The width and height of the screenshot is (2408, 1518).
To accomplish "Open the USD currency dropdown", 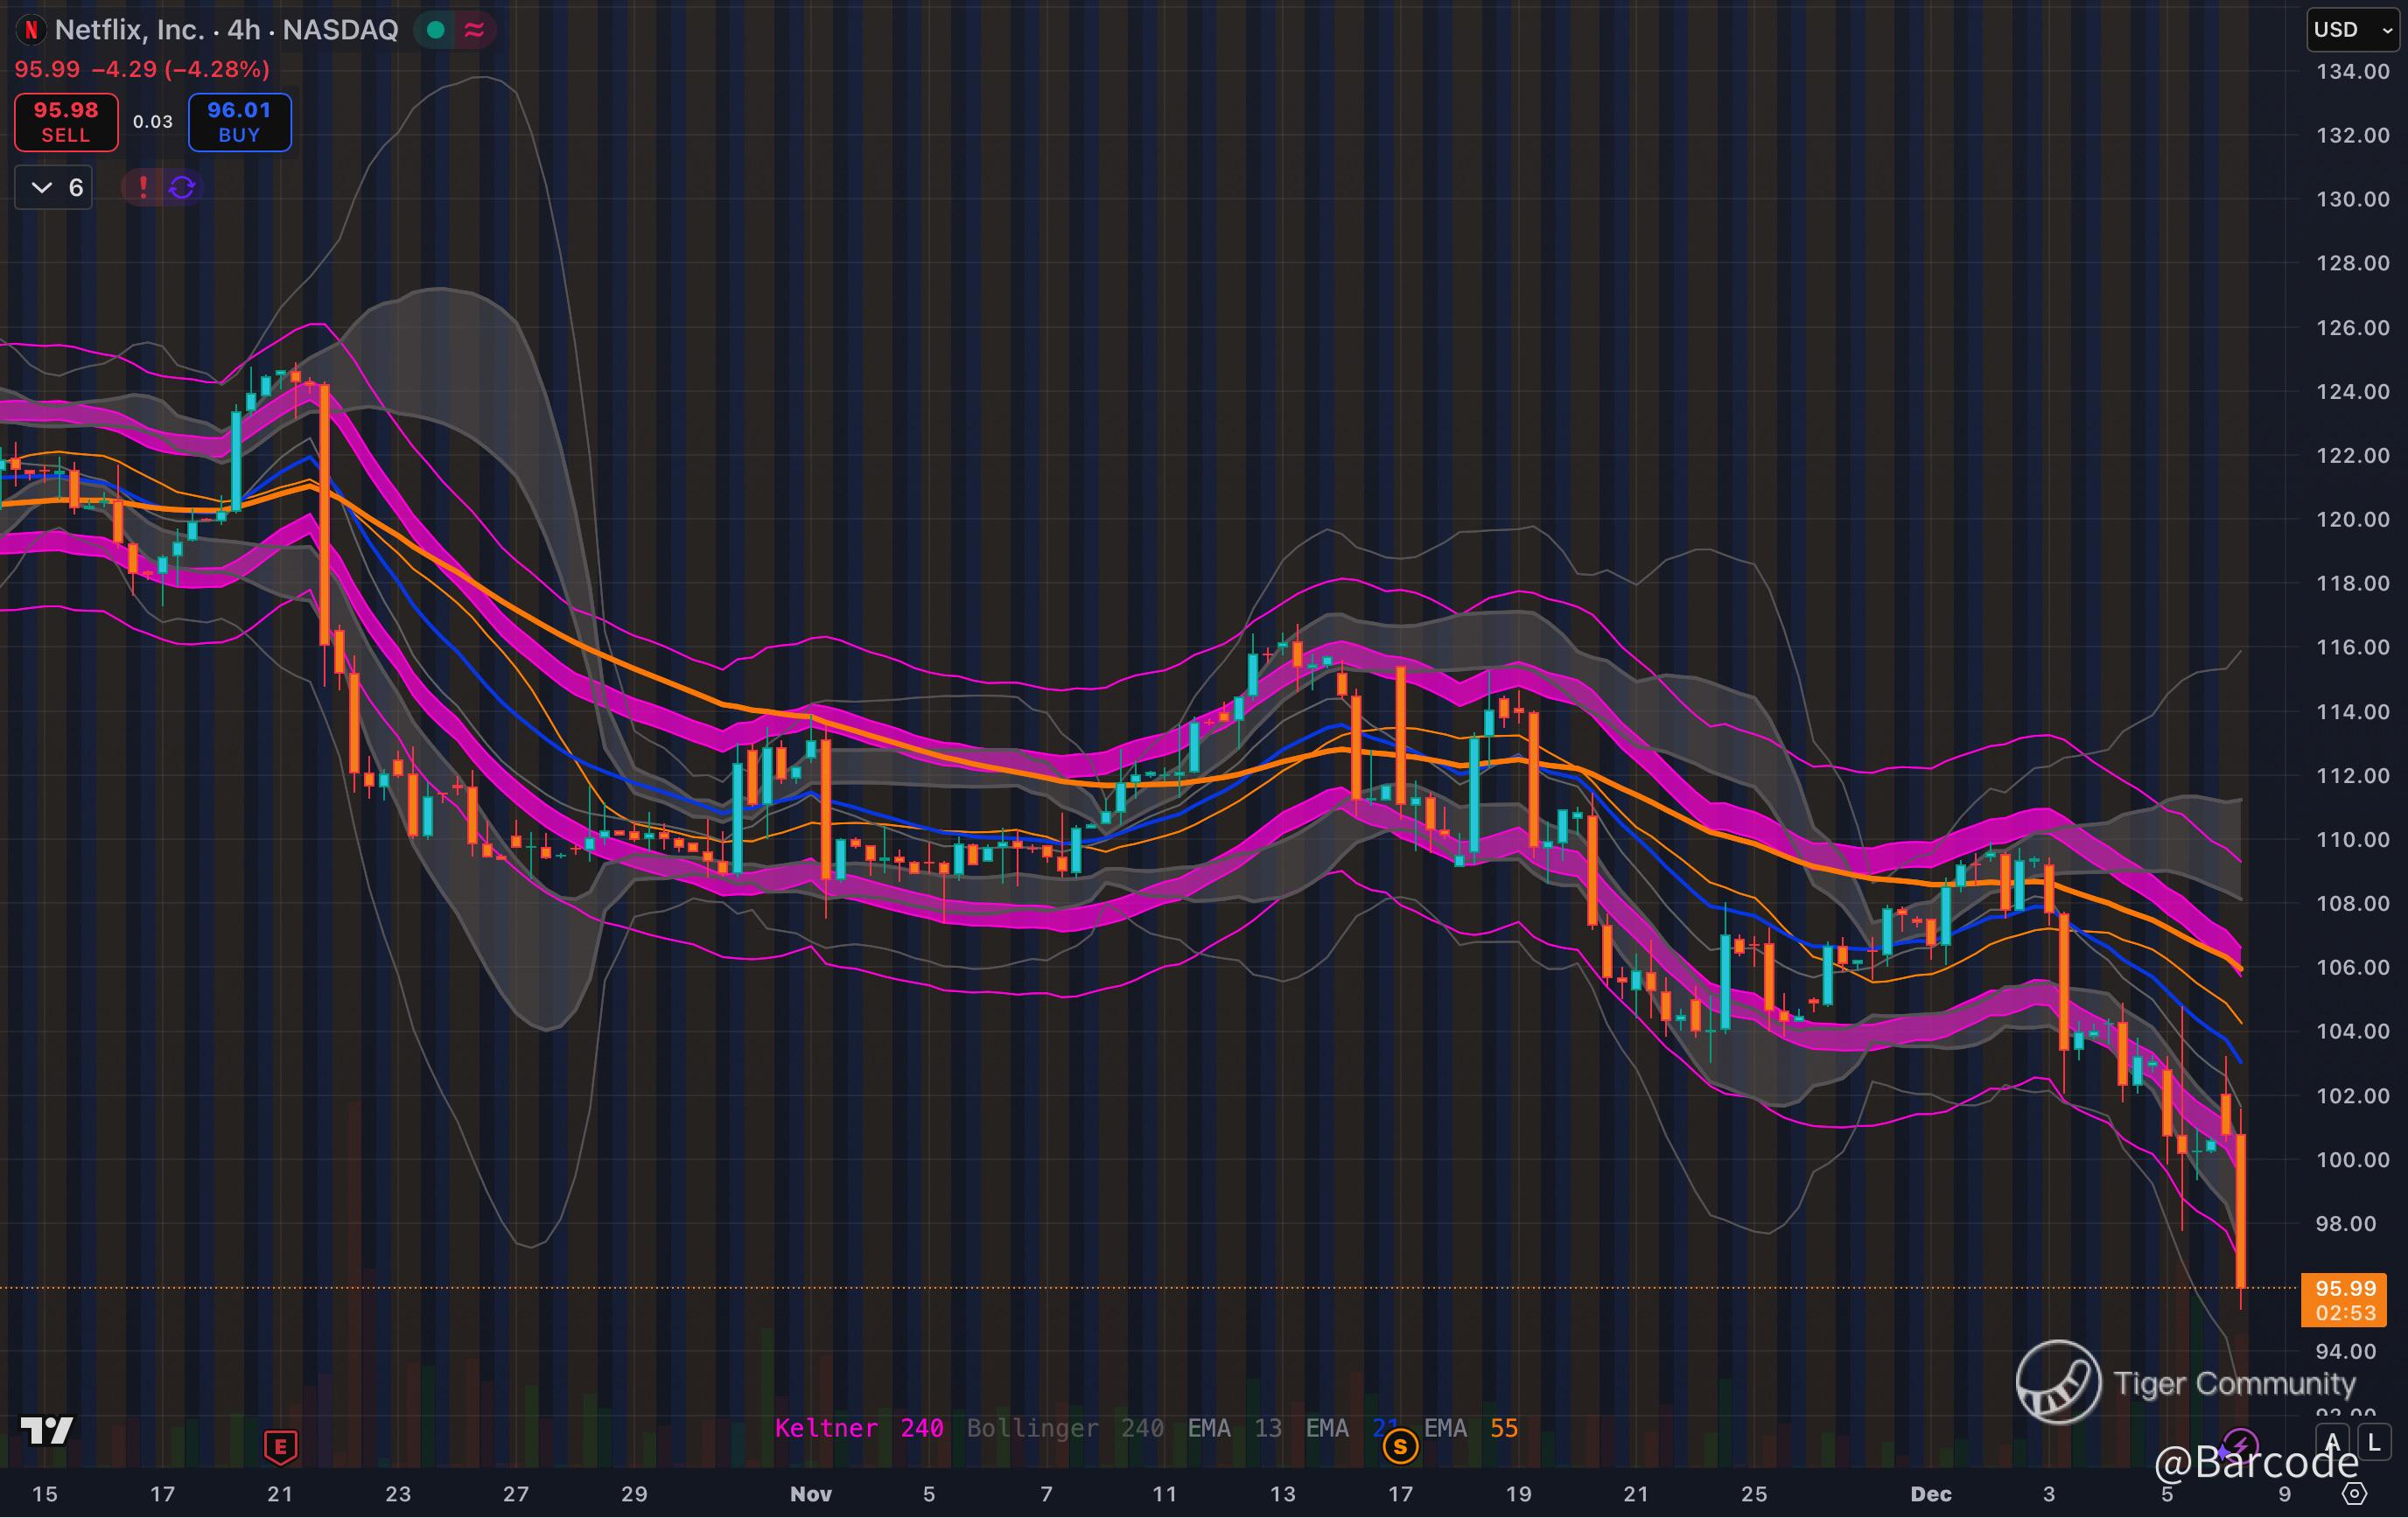I will click(2352, 30).
